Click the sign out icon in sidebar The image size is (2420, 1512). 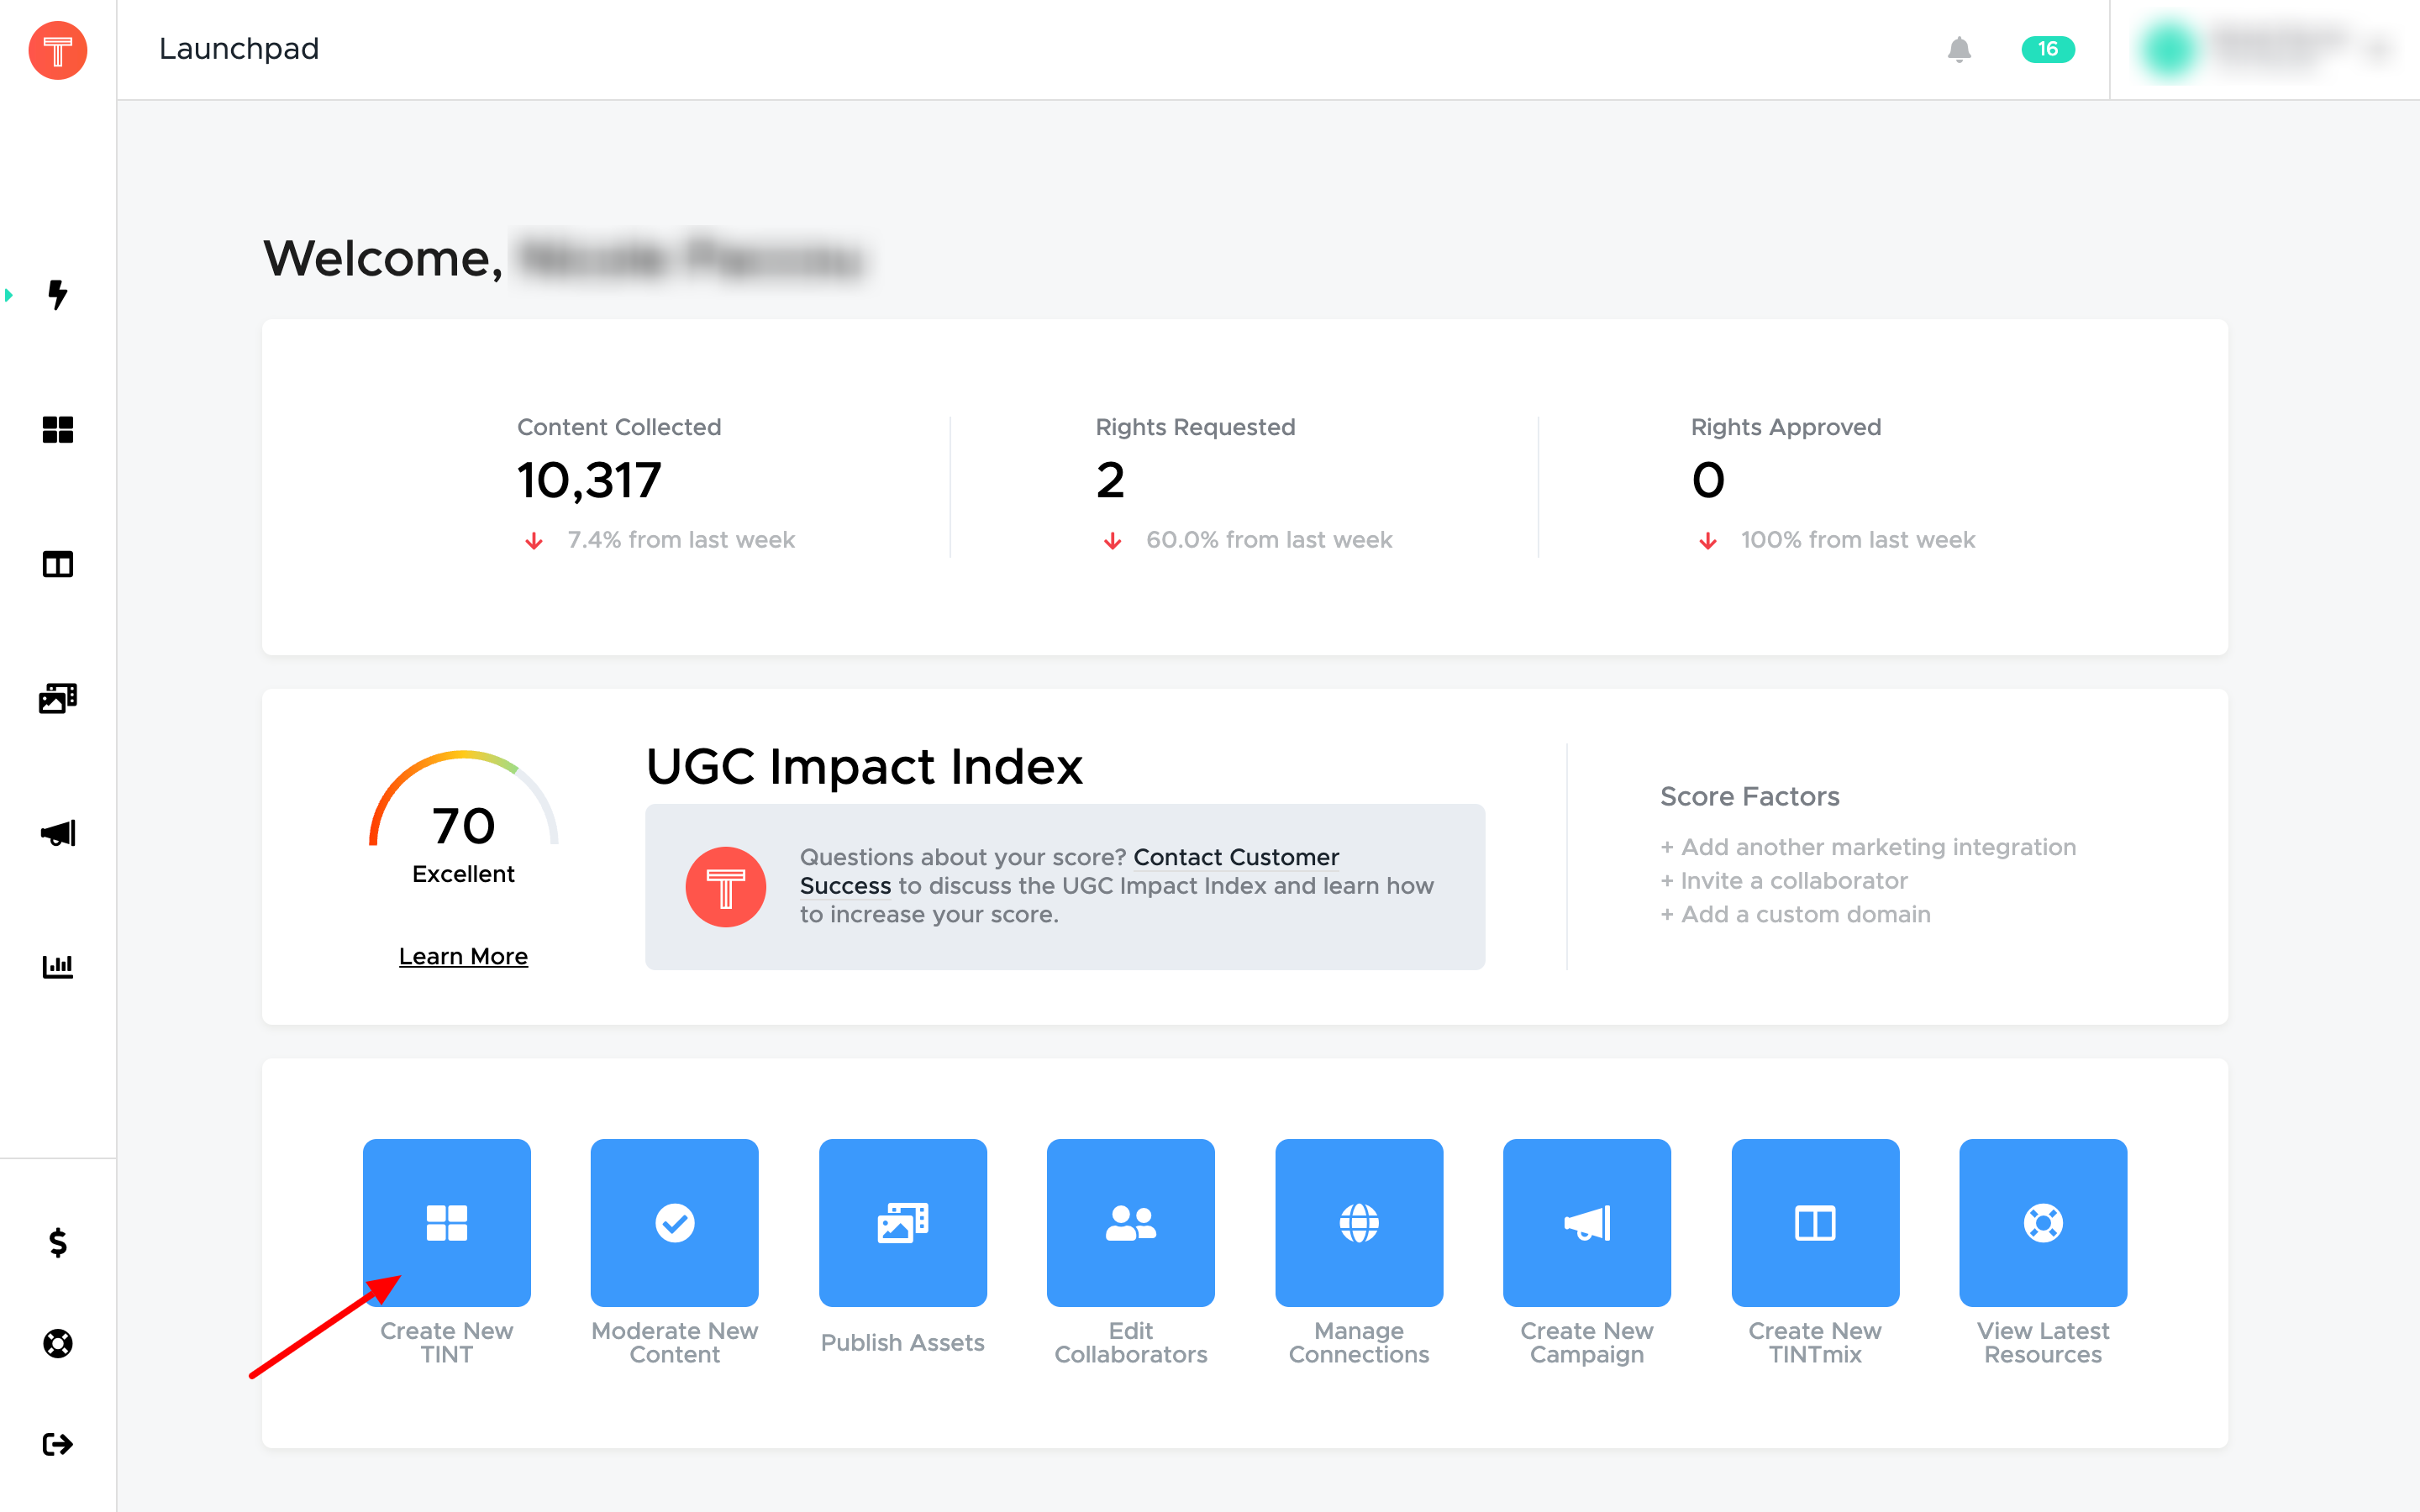pos(58,1444)
